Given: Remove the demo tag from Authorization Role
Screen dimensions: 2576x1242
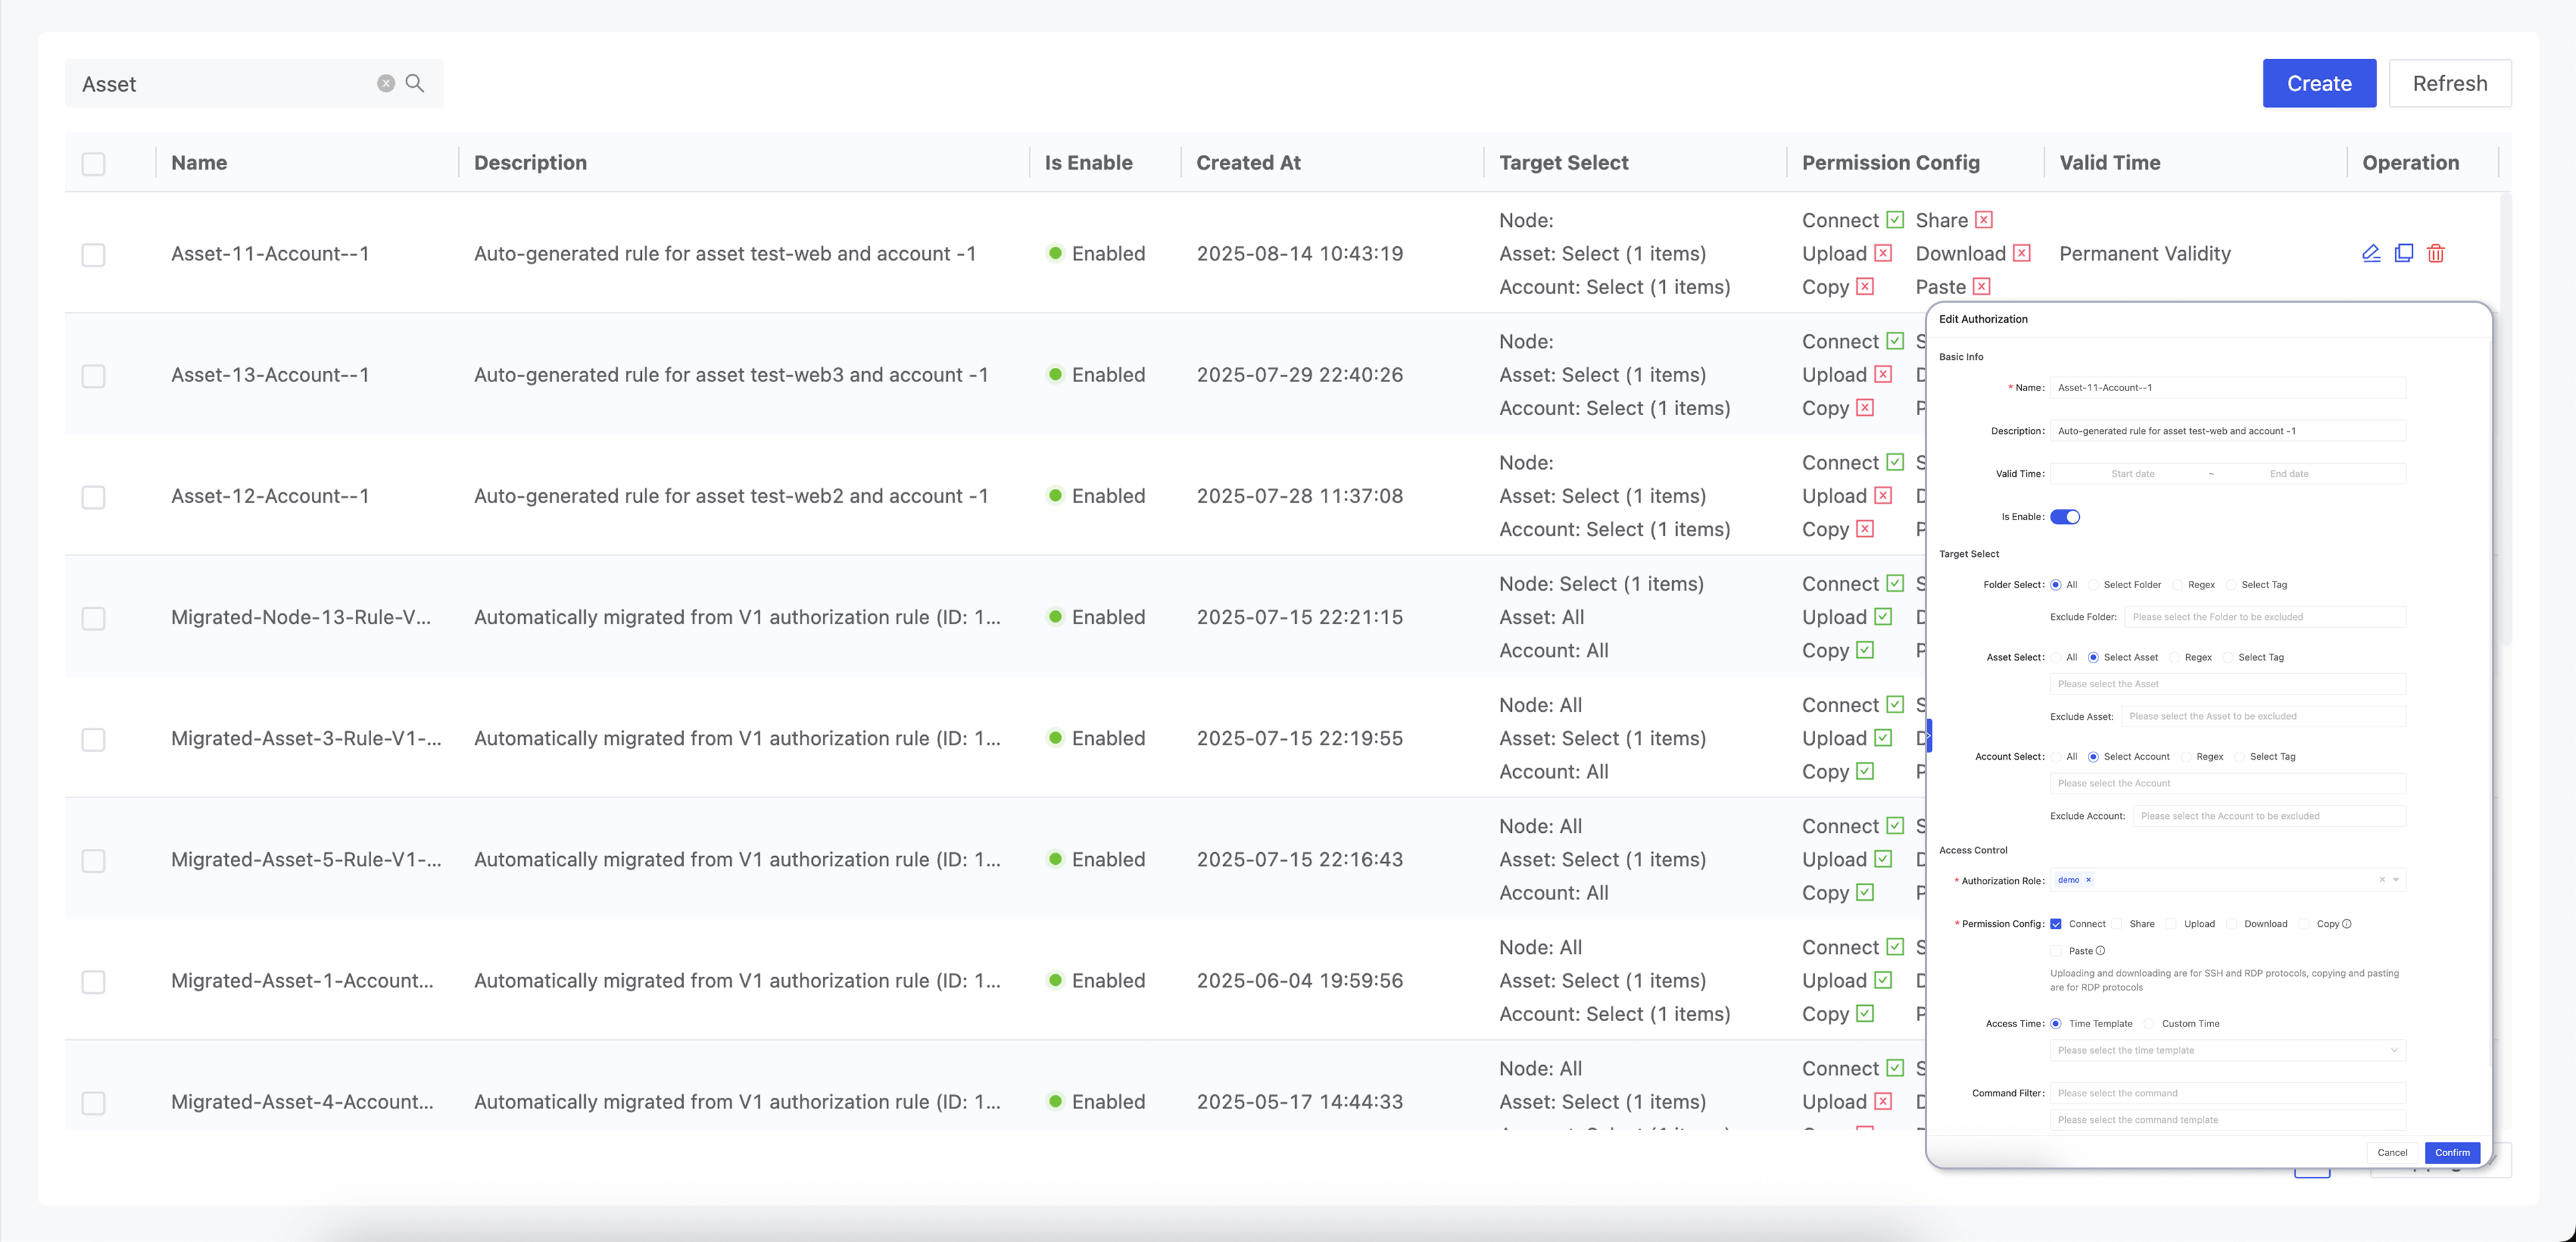Looking at the screenshot, I should point(2088,880).
